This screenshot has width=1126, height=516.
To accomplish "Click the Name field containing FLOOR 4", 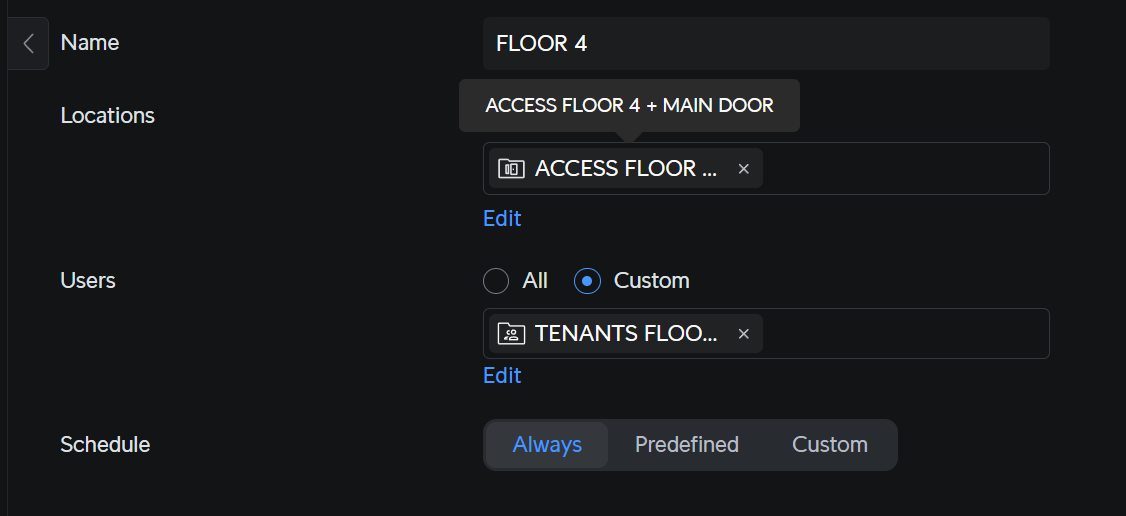I will tap(765, 43).
